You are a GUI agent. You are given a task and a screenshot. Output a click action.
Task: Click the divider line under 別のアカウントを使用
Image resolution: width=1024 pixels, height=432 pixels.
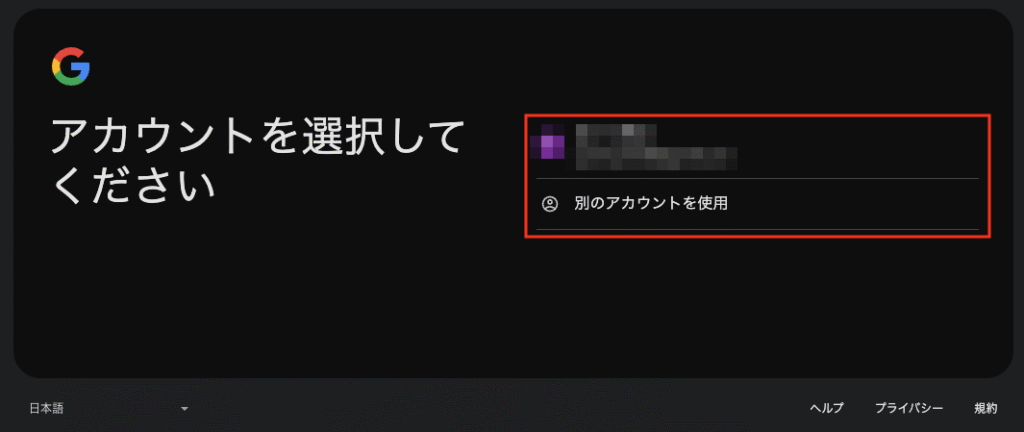pos(758,229)
